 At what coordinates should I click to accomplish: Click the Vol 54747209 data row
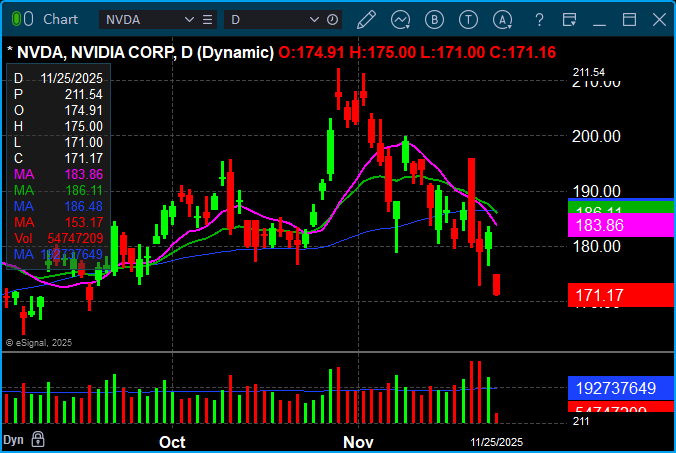click(x=59, y=238)
